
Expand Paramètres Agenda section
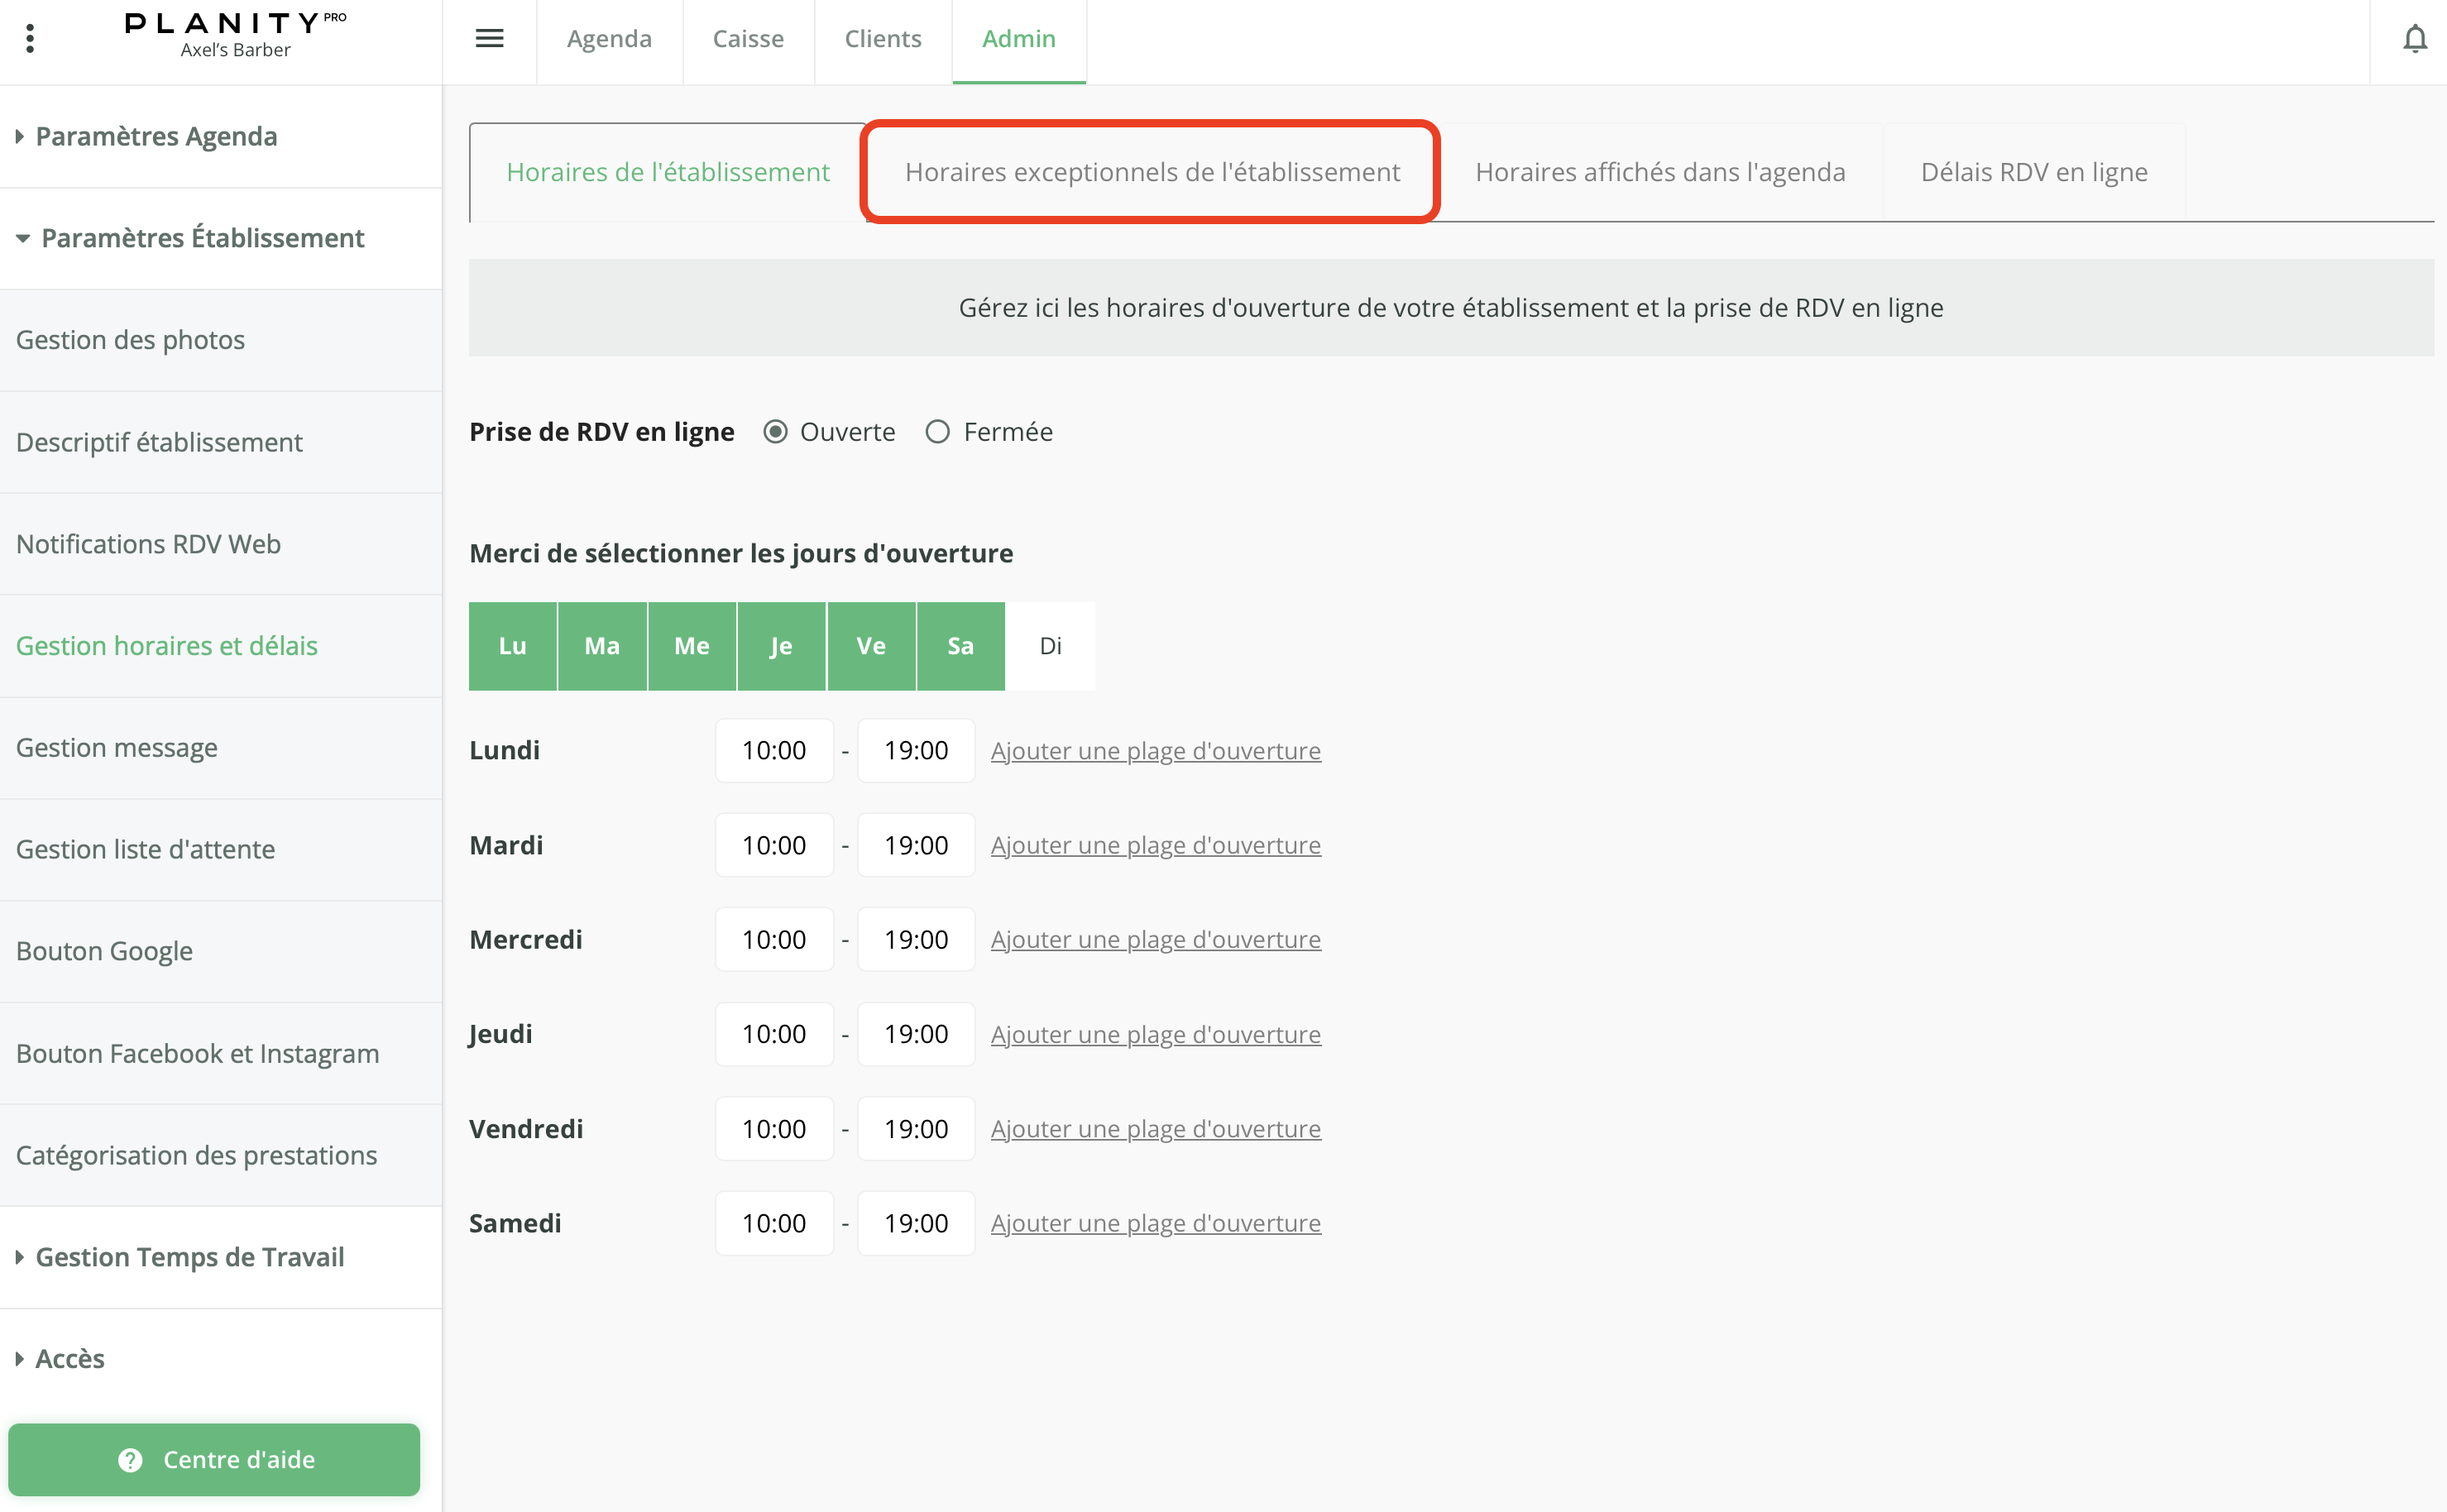156,136
